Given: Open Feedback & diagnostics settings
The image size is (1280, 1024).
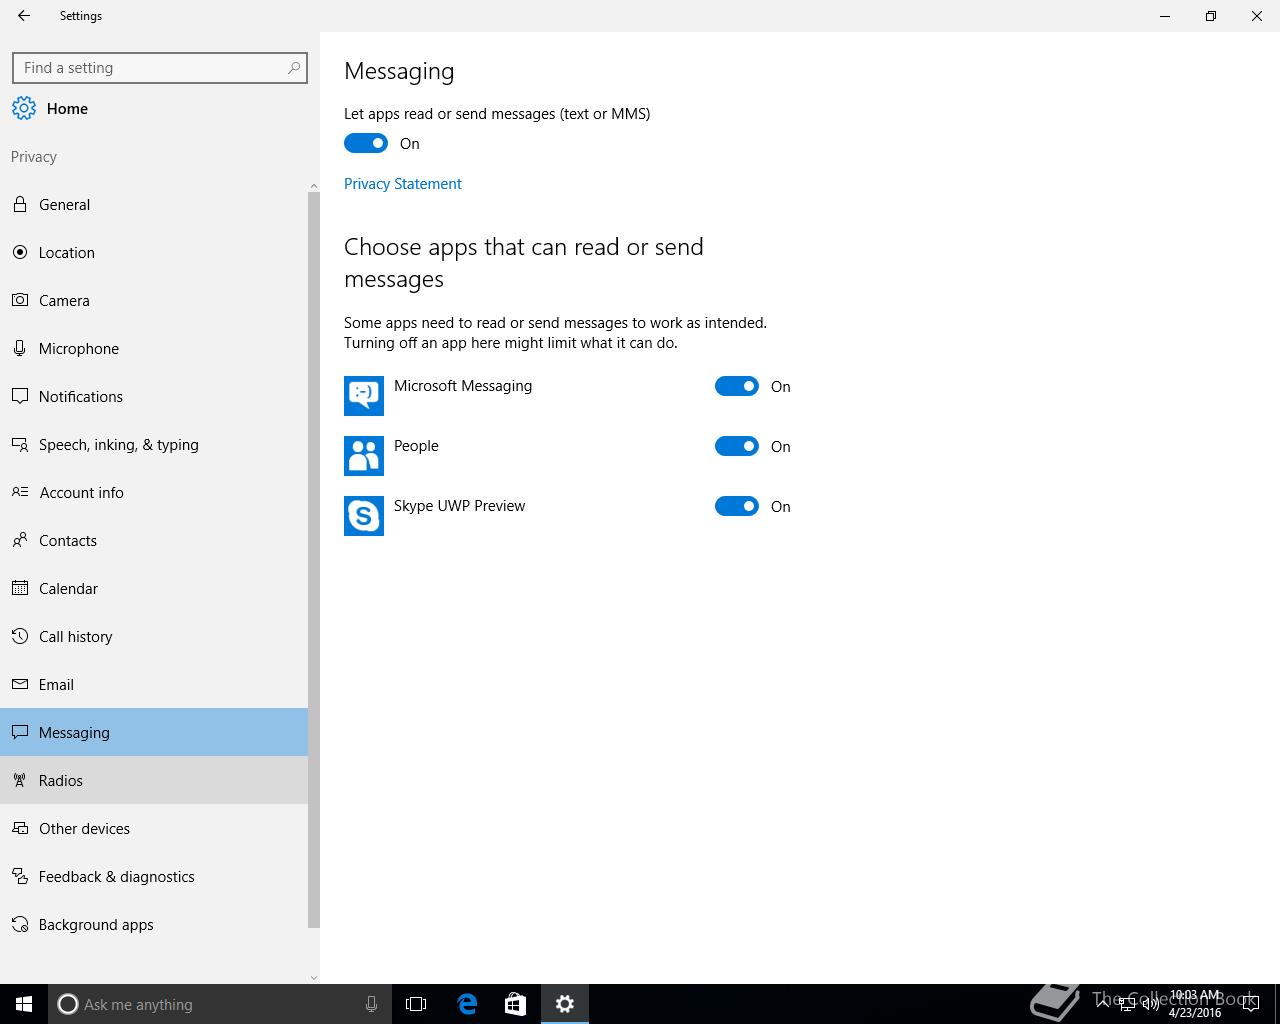Looking at the screenshot, I should 154,876.
